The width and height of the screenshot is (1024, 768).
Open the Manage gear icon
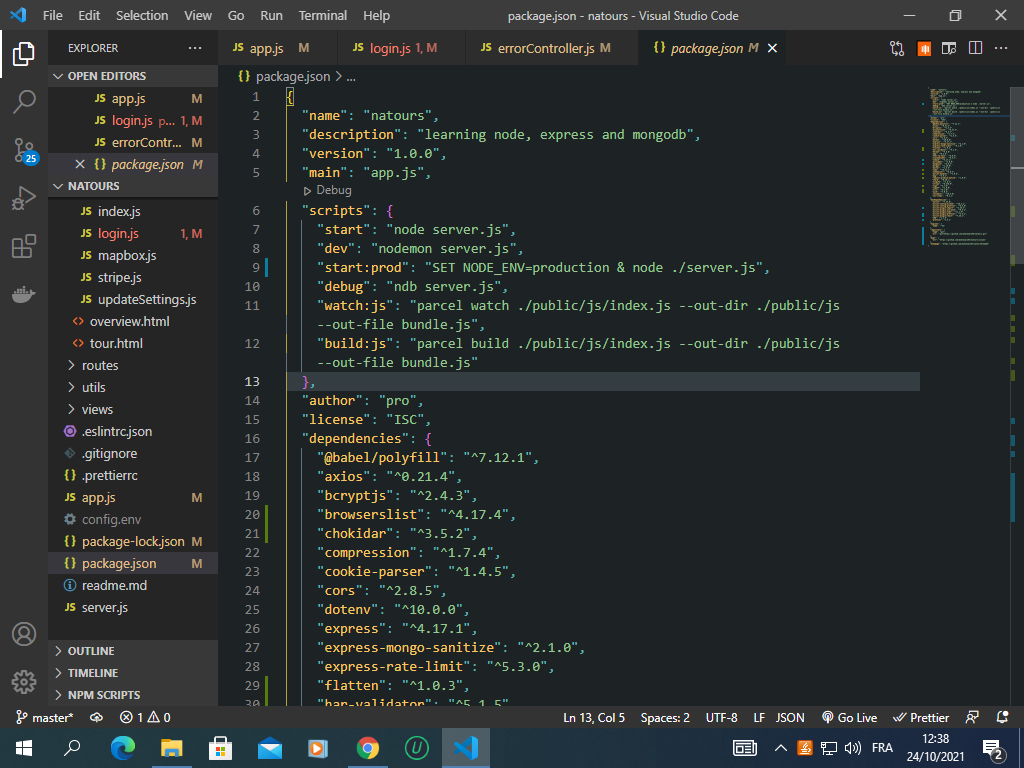(x=24, y=681)
